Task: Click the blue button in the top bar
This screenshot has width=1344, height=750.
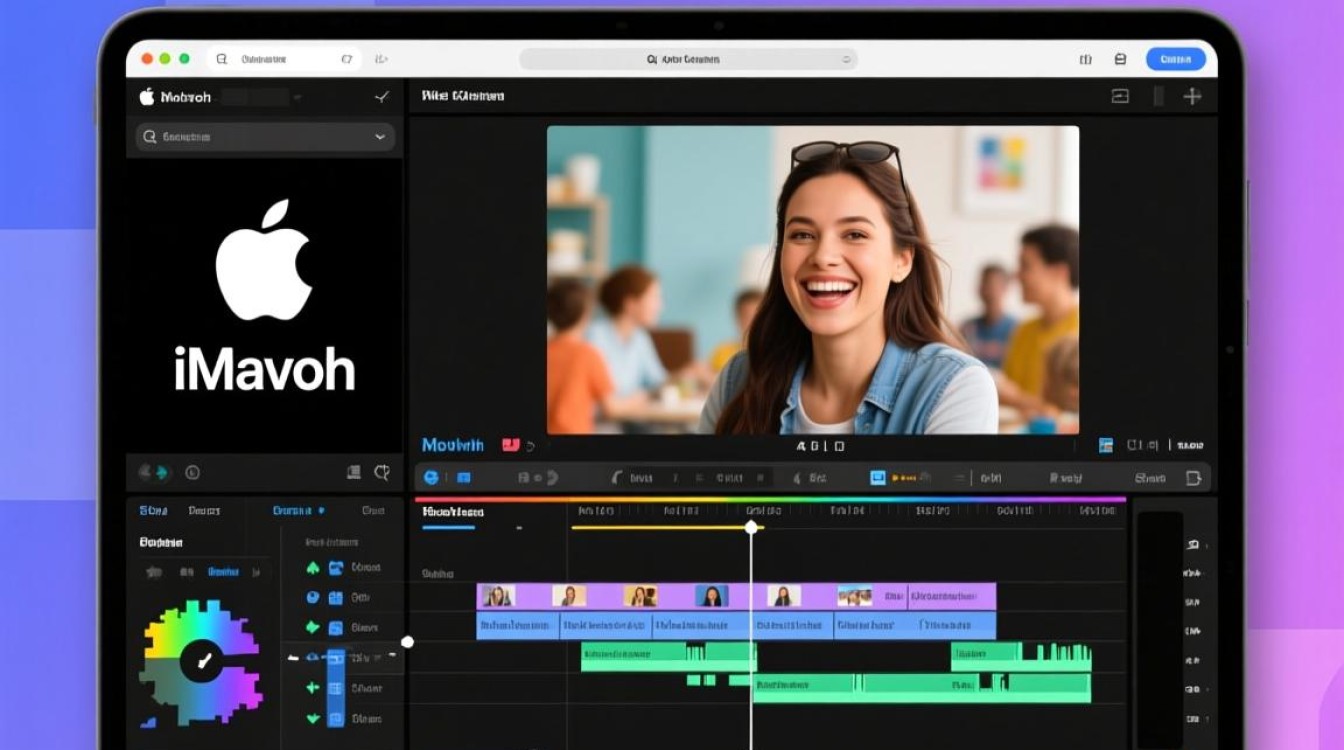Action: click(1175, 60)
